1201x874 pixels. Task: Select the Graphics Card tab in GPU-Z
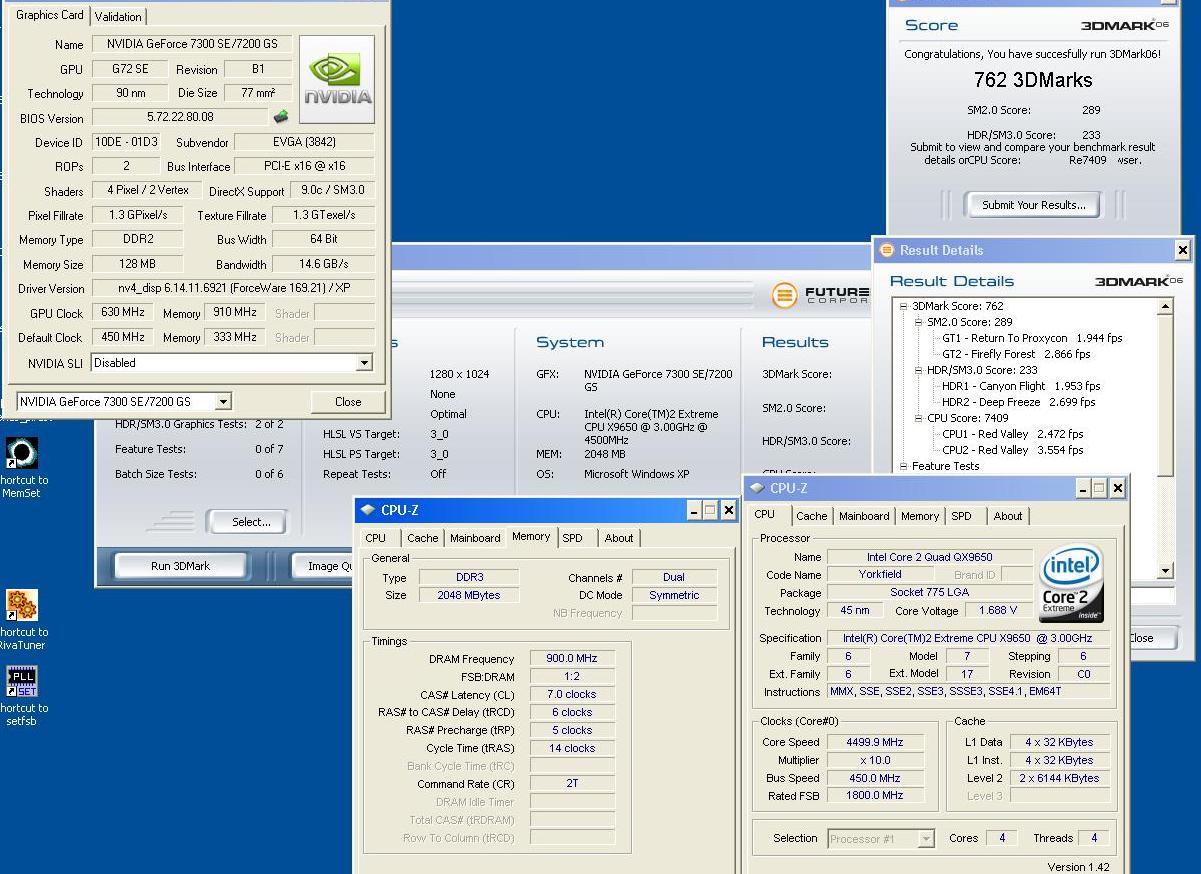pos(50,15)
